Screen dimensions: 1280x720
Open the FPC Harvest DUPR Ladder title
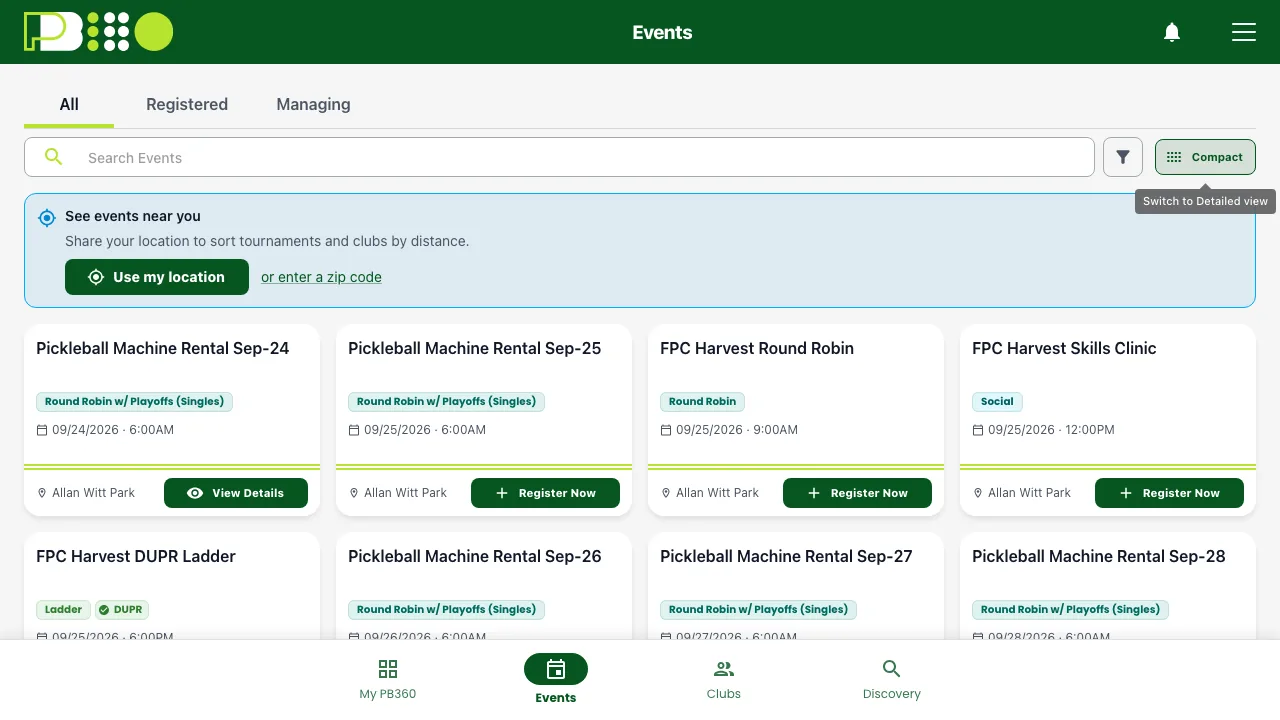coord(136,556)
